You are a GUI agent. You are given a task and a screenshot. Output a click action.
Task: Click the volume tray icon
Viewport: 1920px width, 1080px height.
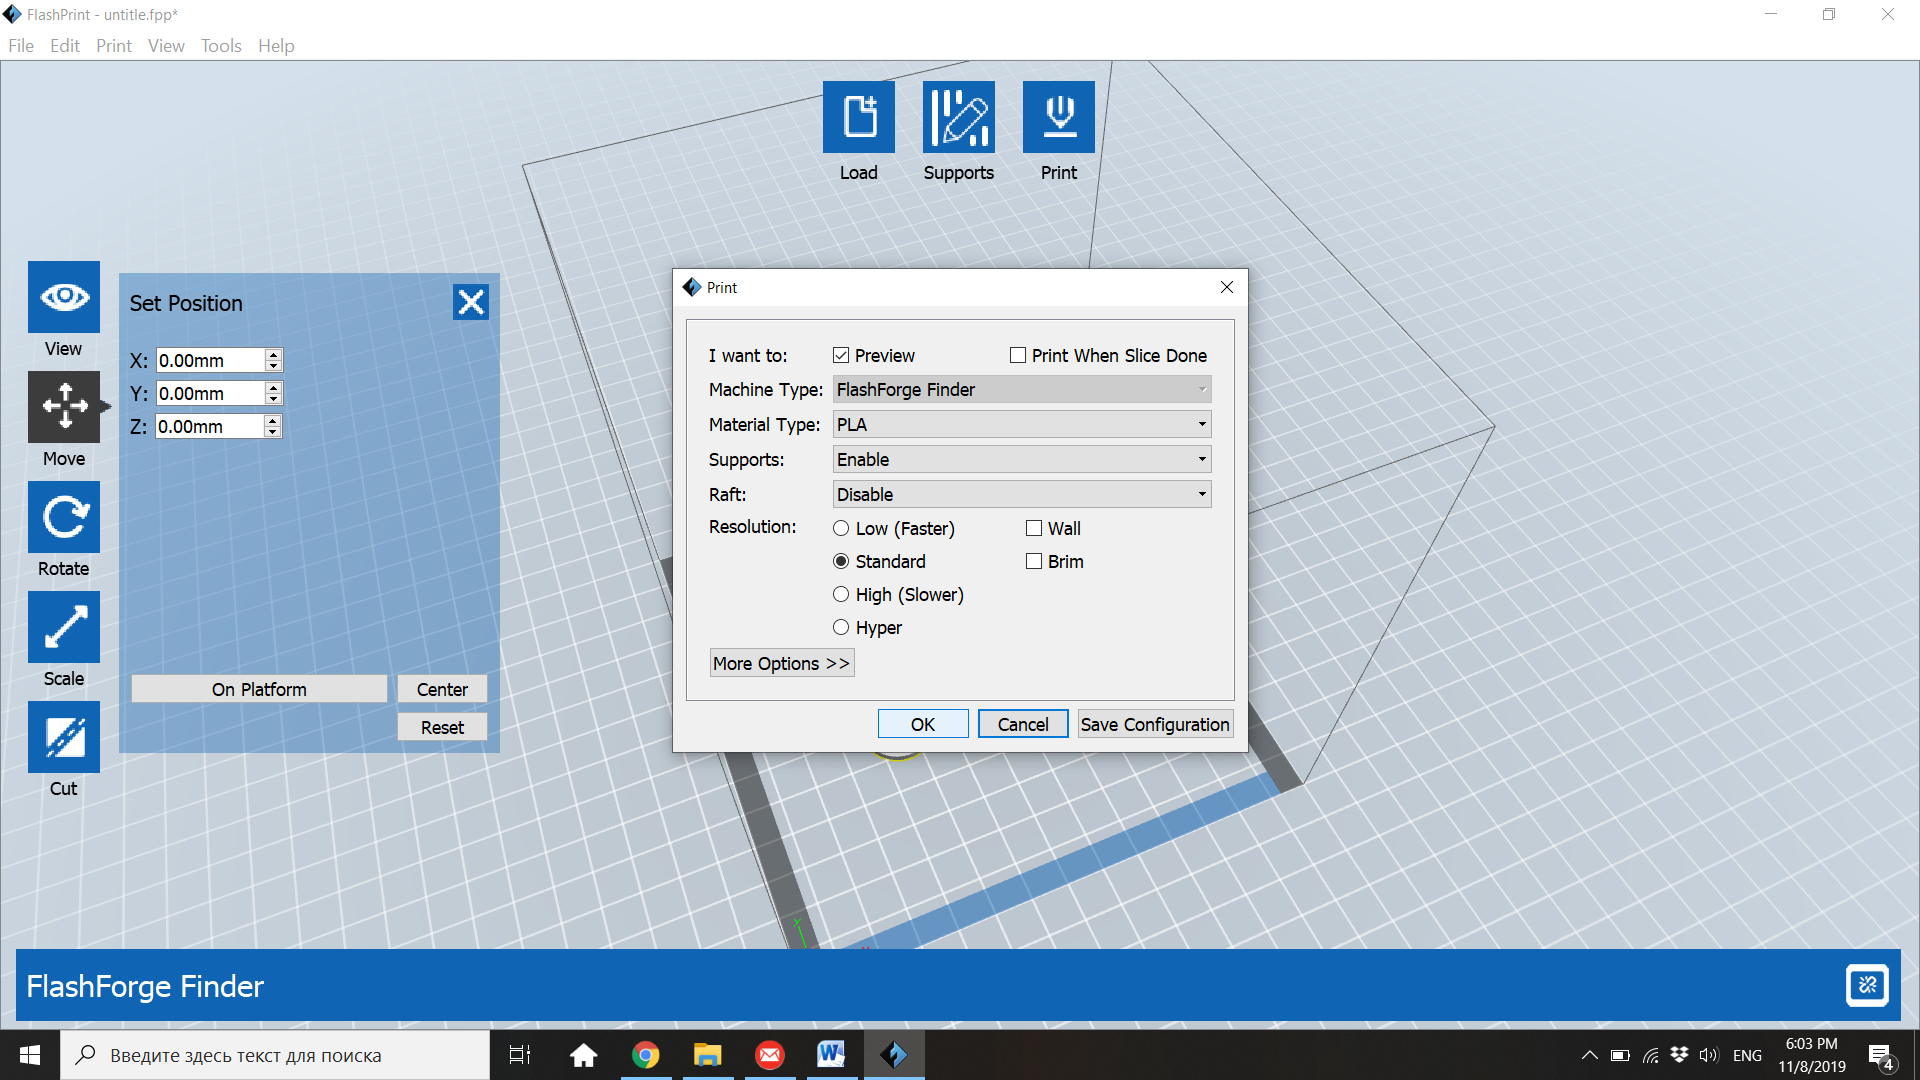pyautogui.click(x=1708, y=1055)
